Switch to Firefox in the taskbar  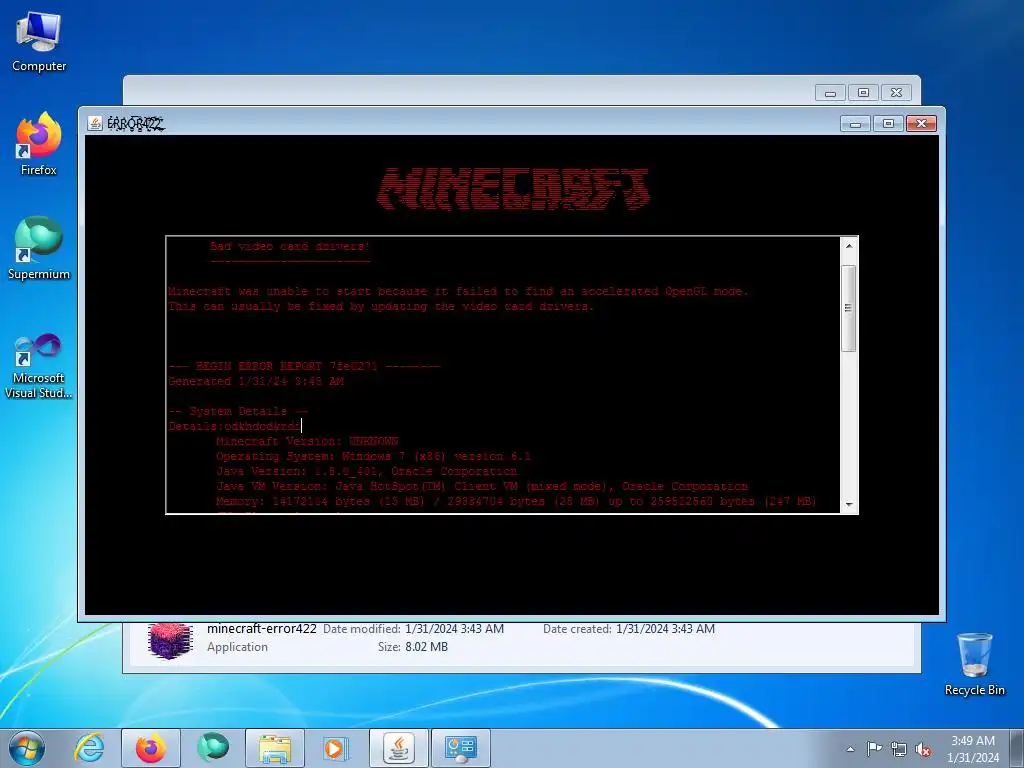click(x=151, y=748)
